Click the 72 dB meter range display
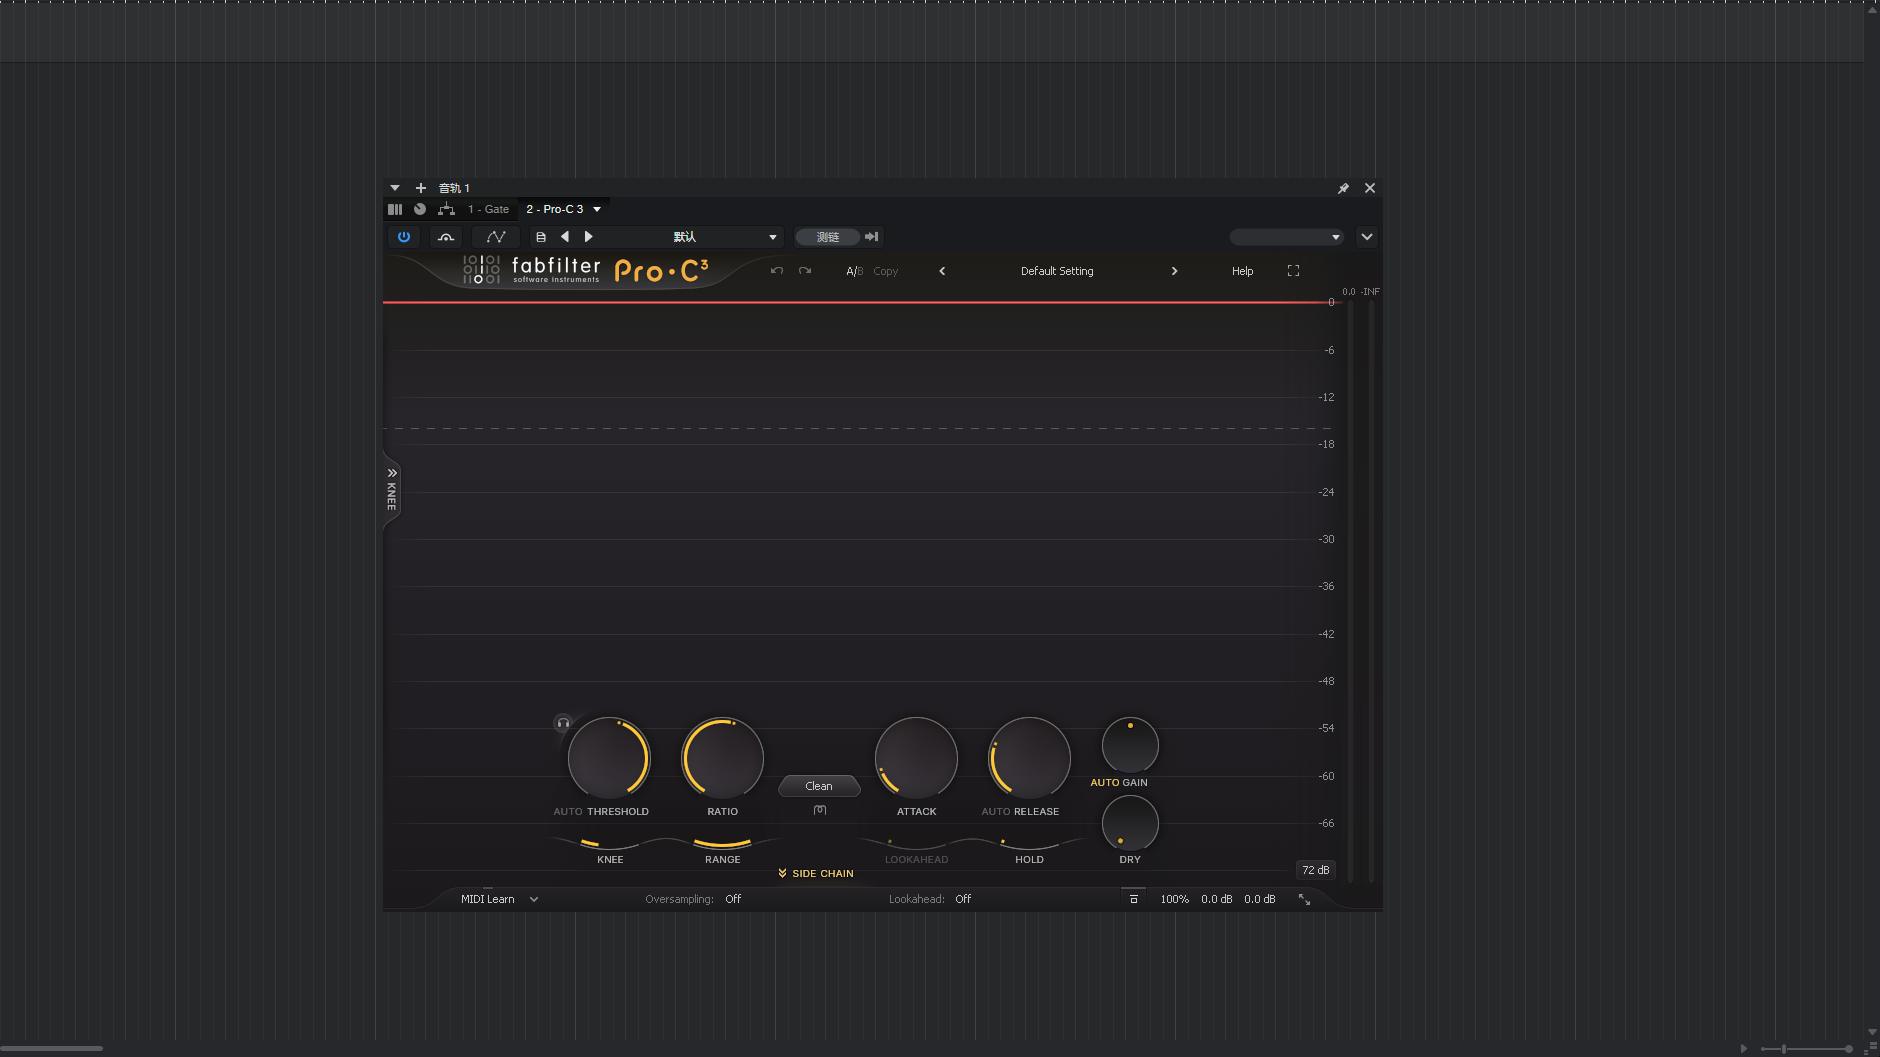The height and width of the screenshot is (1057, 1880). tap(1315, 870)
